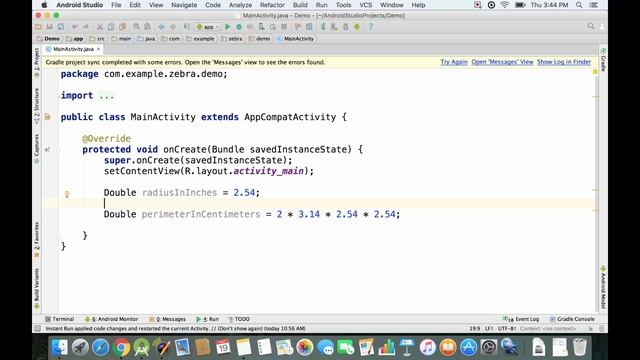Click the override gutter icon beside onCreate

(x=47, y=149)
